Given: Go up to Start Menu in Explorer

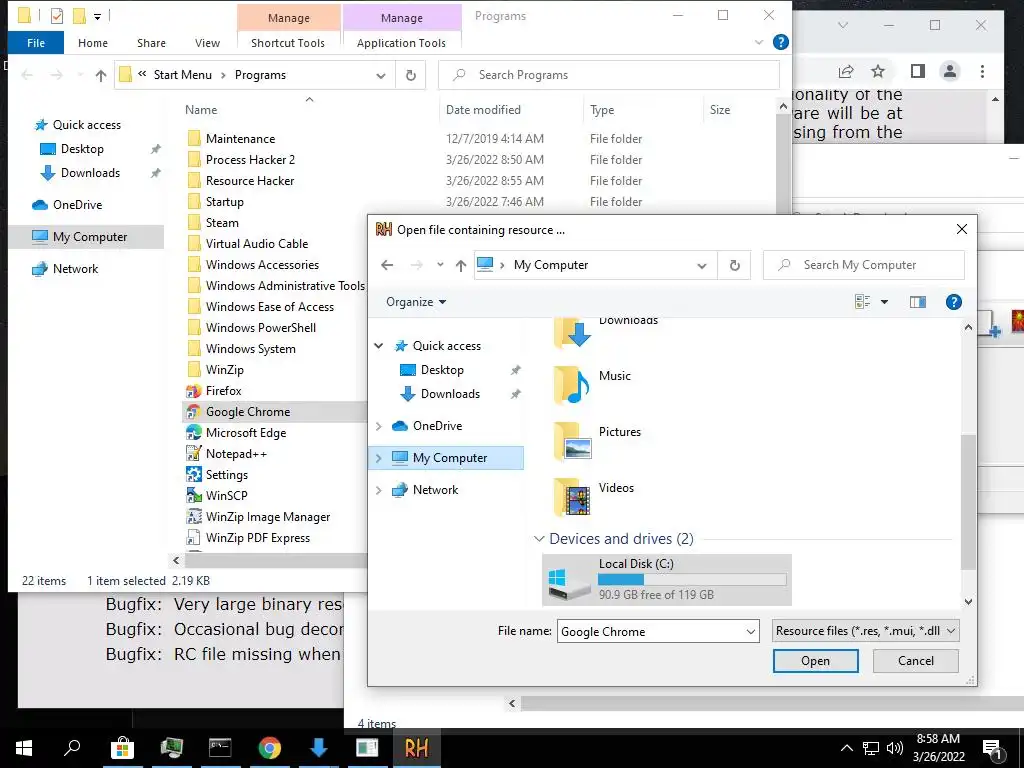Looking at the screenshot, I should (x=101, y=75).
